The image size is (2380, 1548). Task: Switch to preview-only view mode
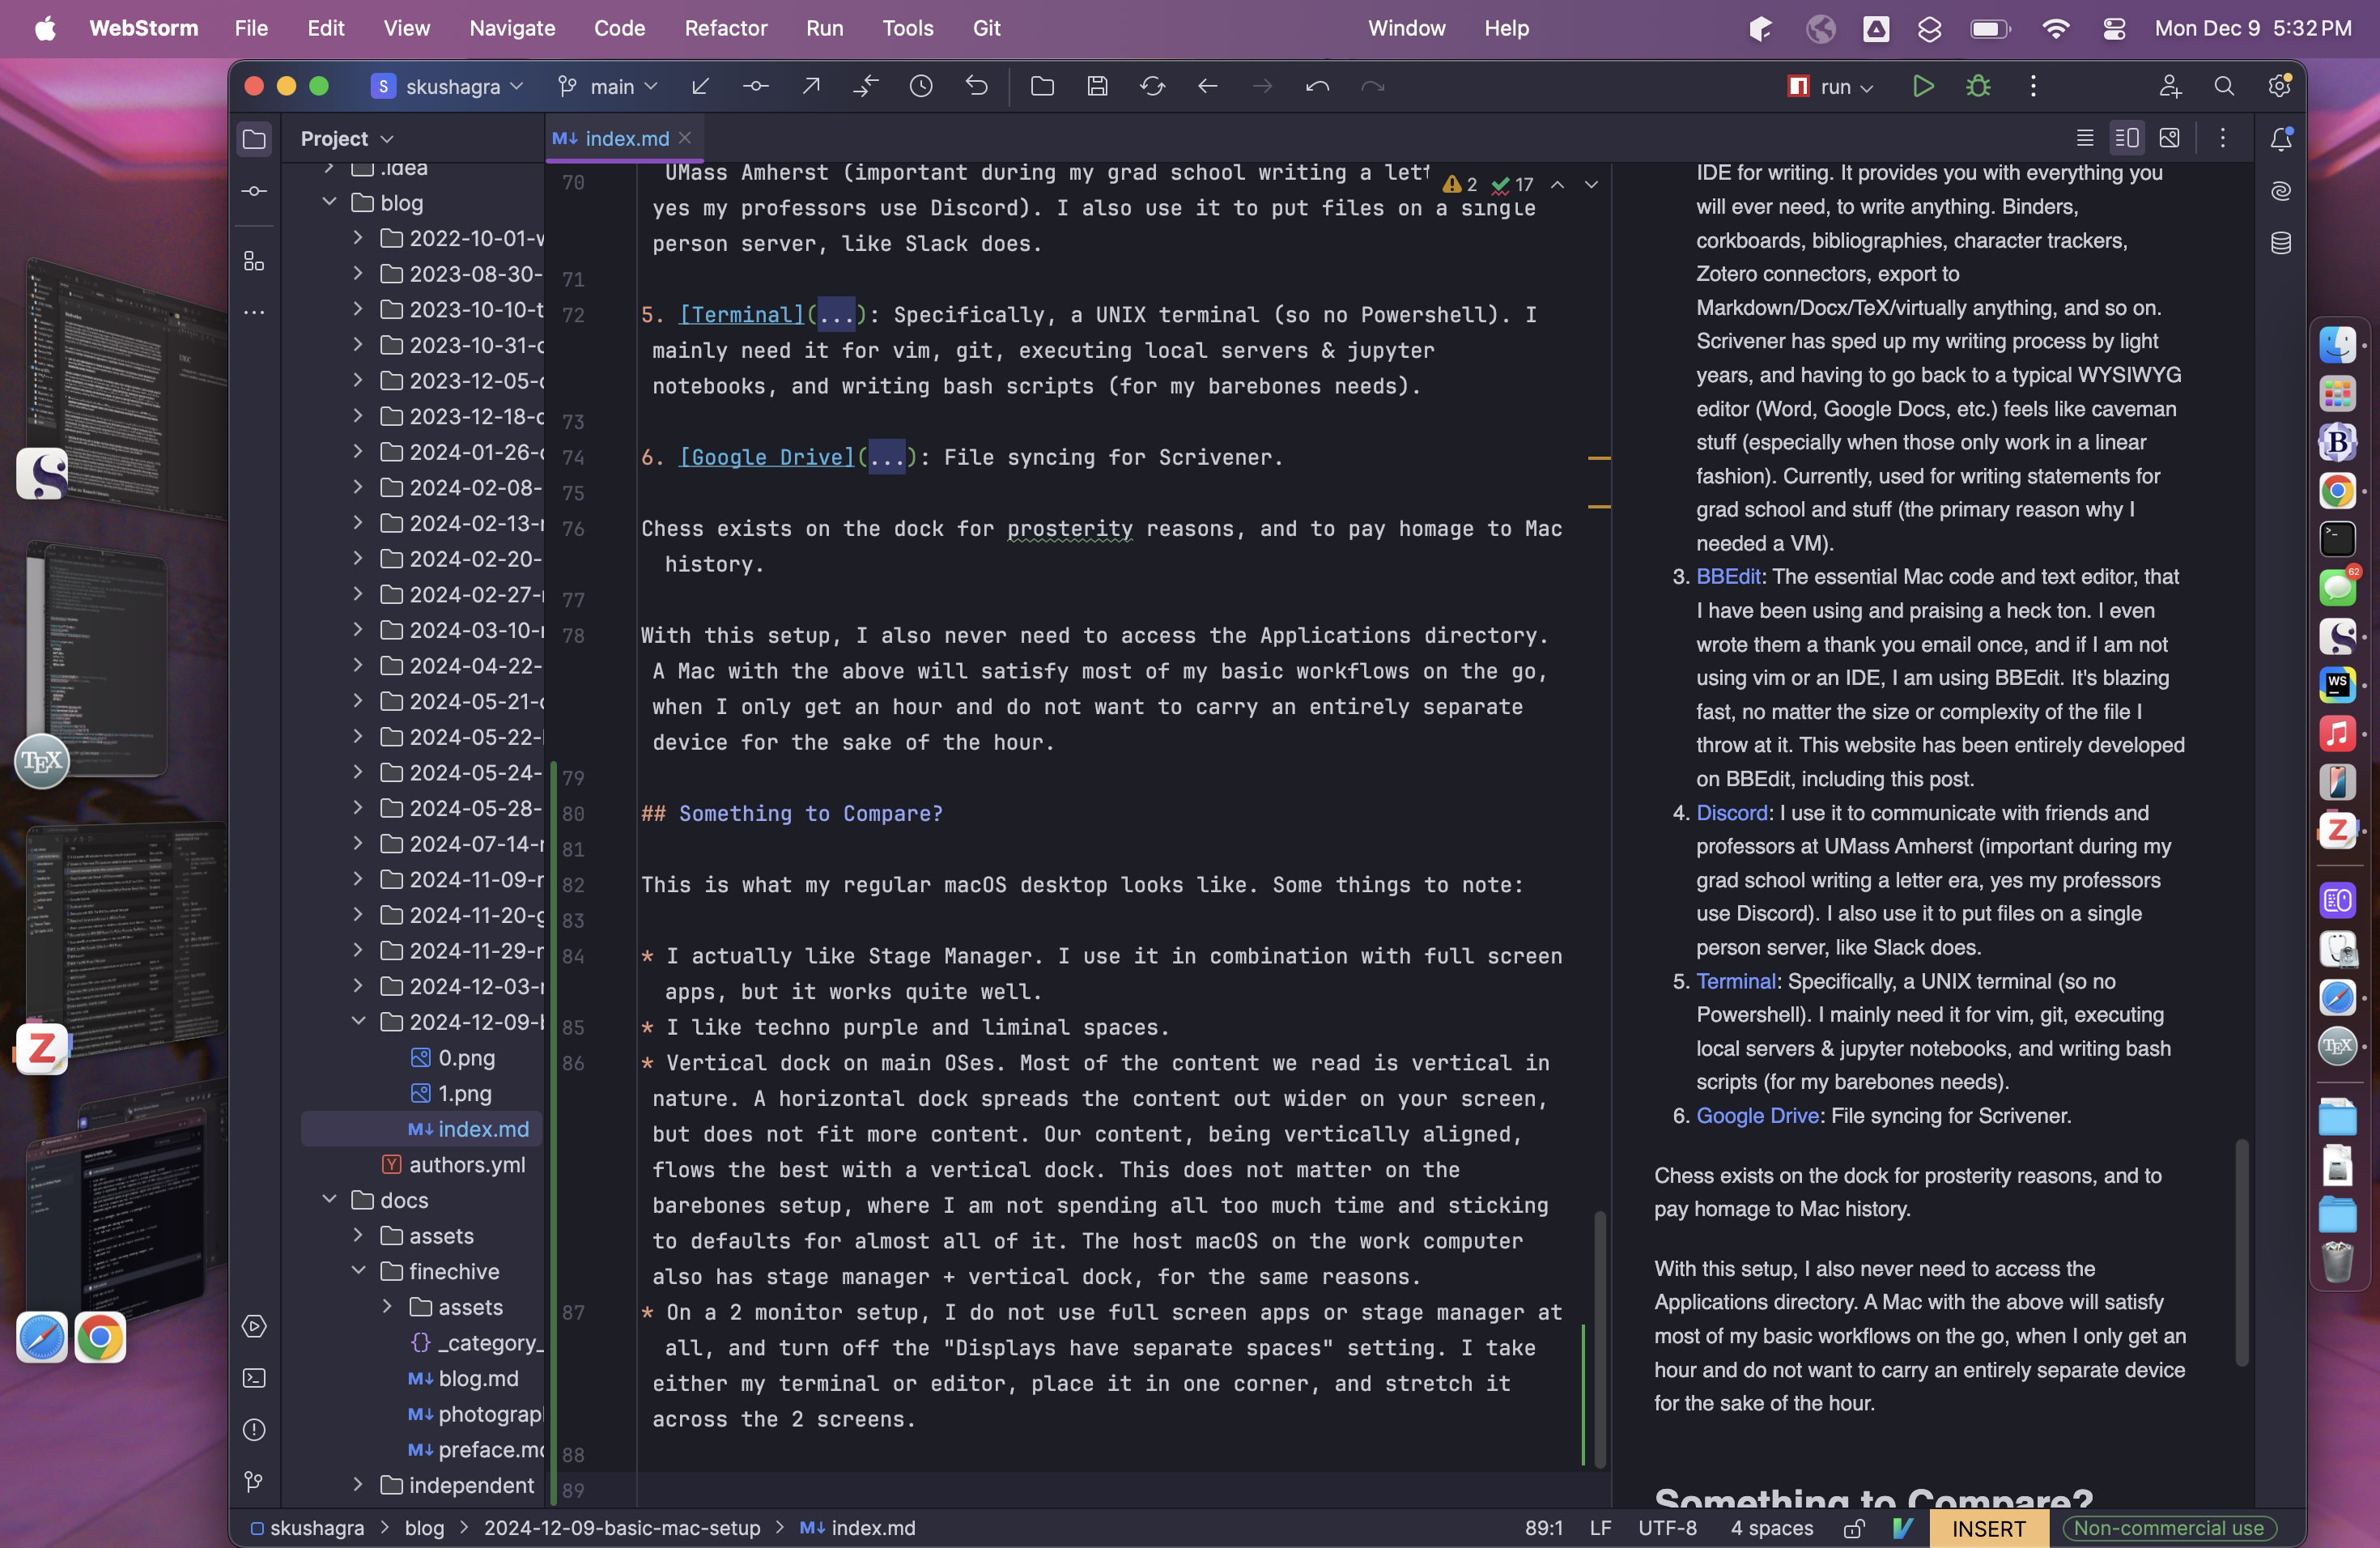click(x=2169, y=138)
